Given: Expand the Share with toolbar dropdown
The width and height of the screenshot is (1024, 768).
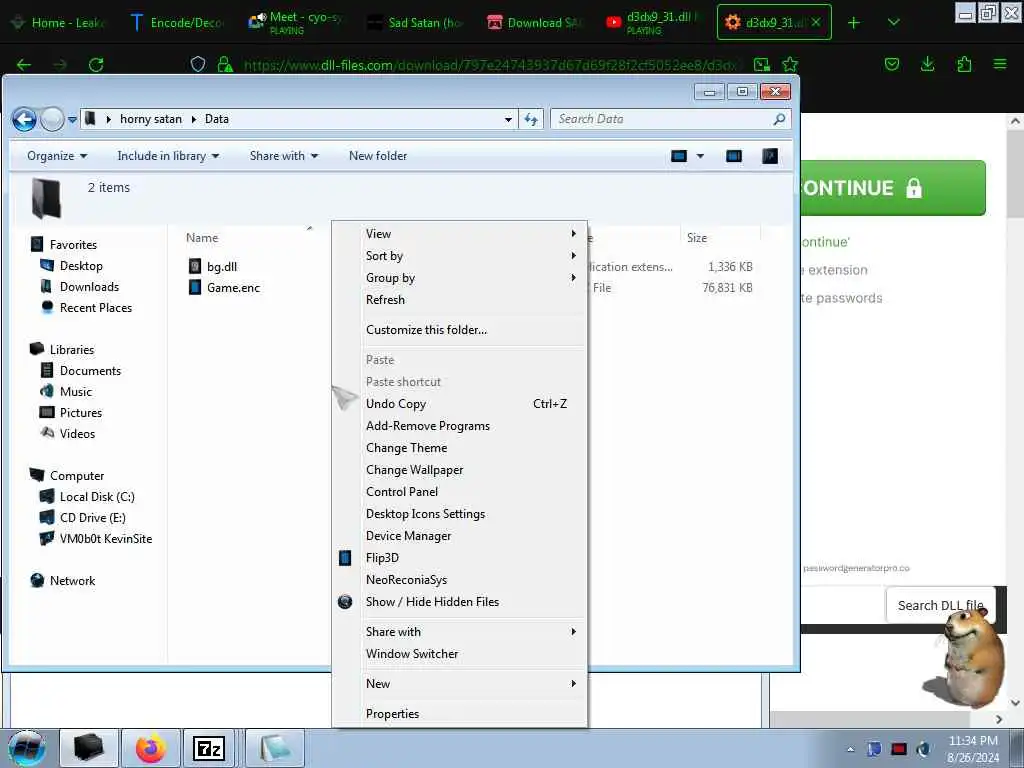Looking at the screenshot, I should point(283,156).
